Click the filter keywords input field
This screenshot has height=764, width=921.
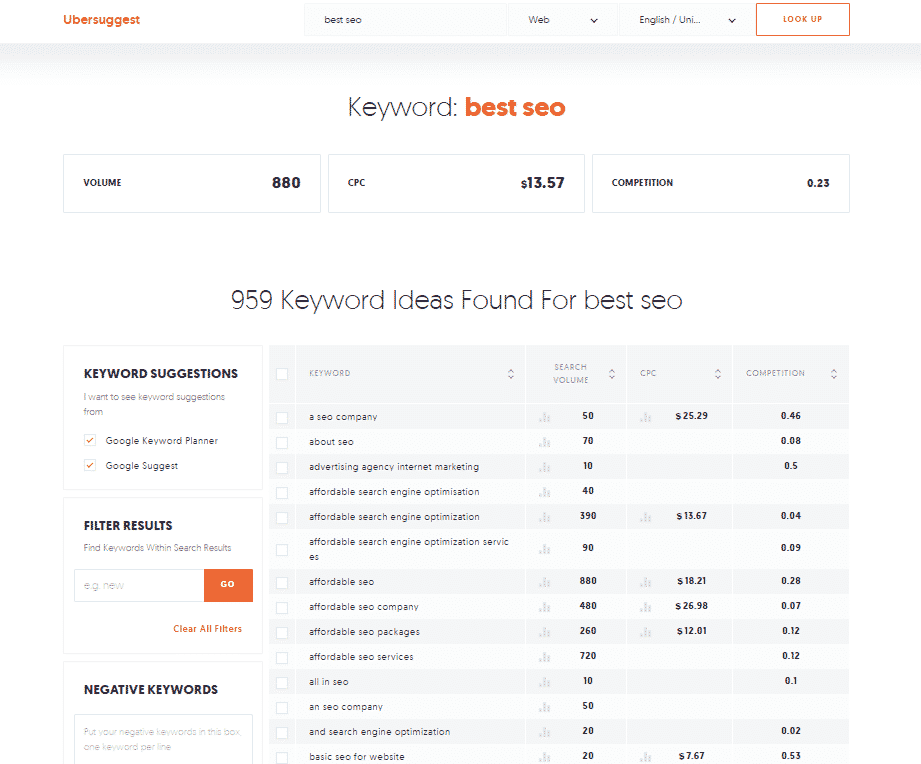coord(138,585)
